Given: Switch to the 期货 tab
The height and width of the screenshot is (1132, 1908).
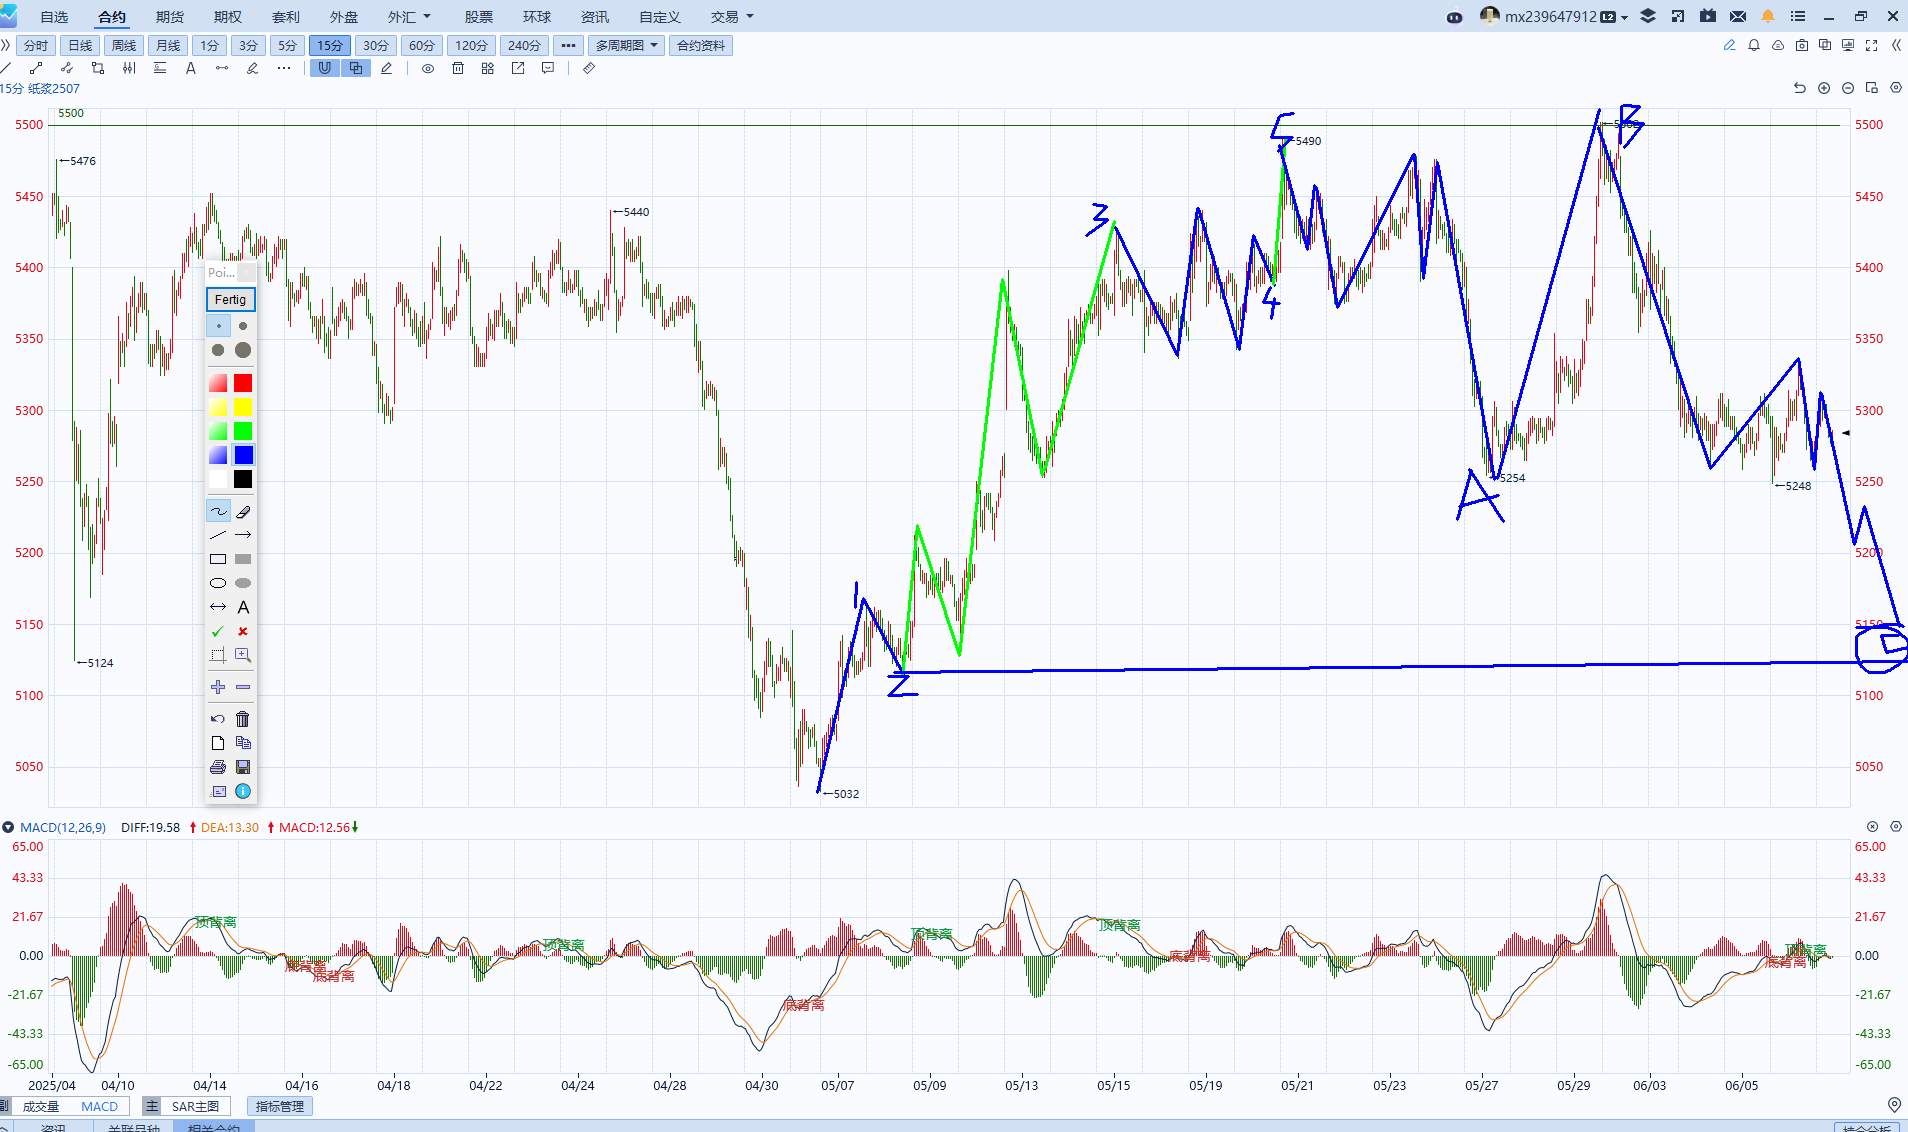Looking at the screenshot, I should tap(170, 17).
